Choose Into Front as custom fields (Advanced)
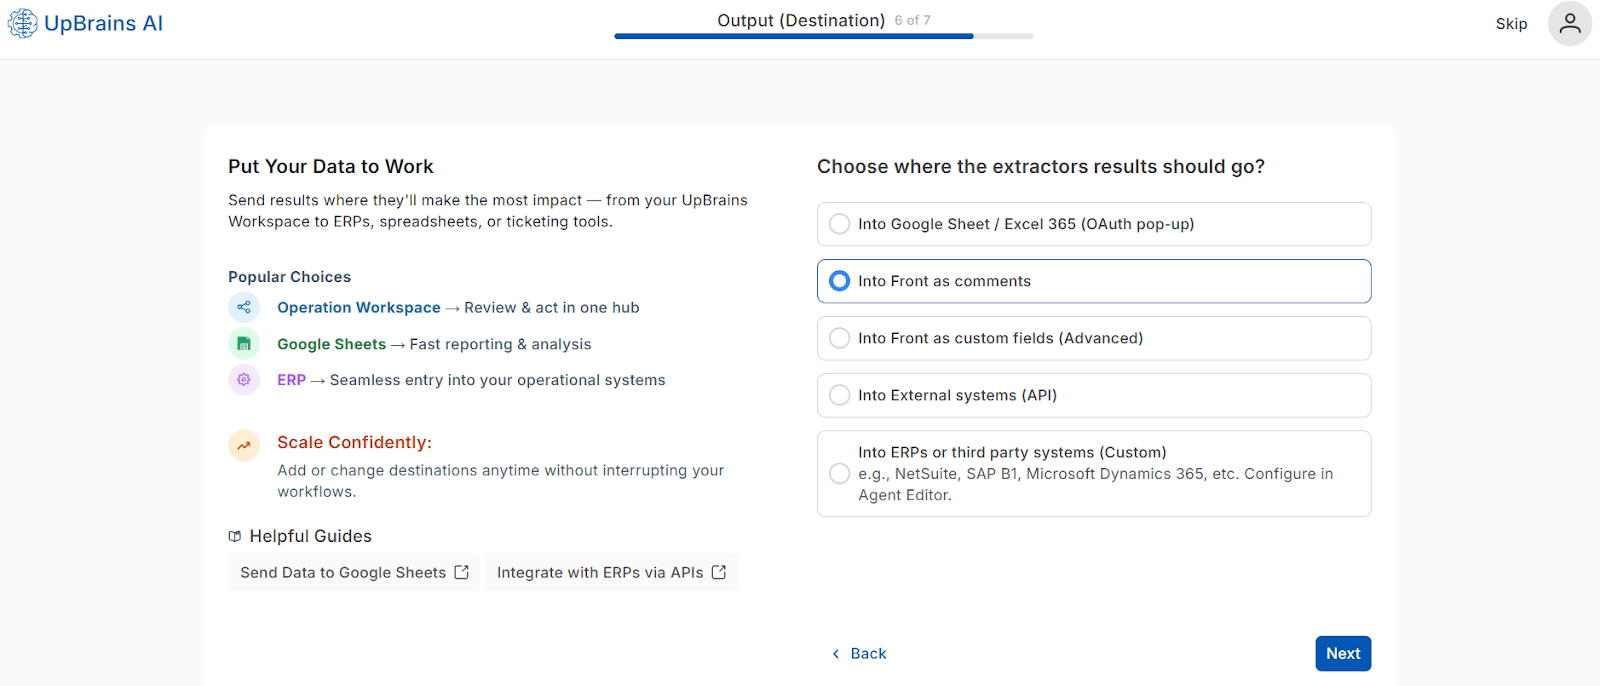This screenshot has width=1600, height=686. click(x=840, y=338)
